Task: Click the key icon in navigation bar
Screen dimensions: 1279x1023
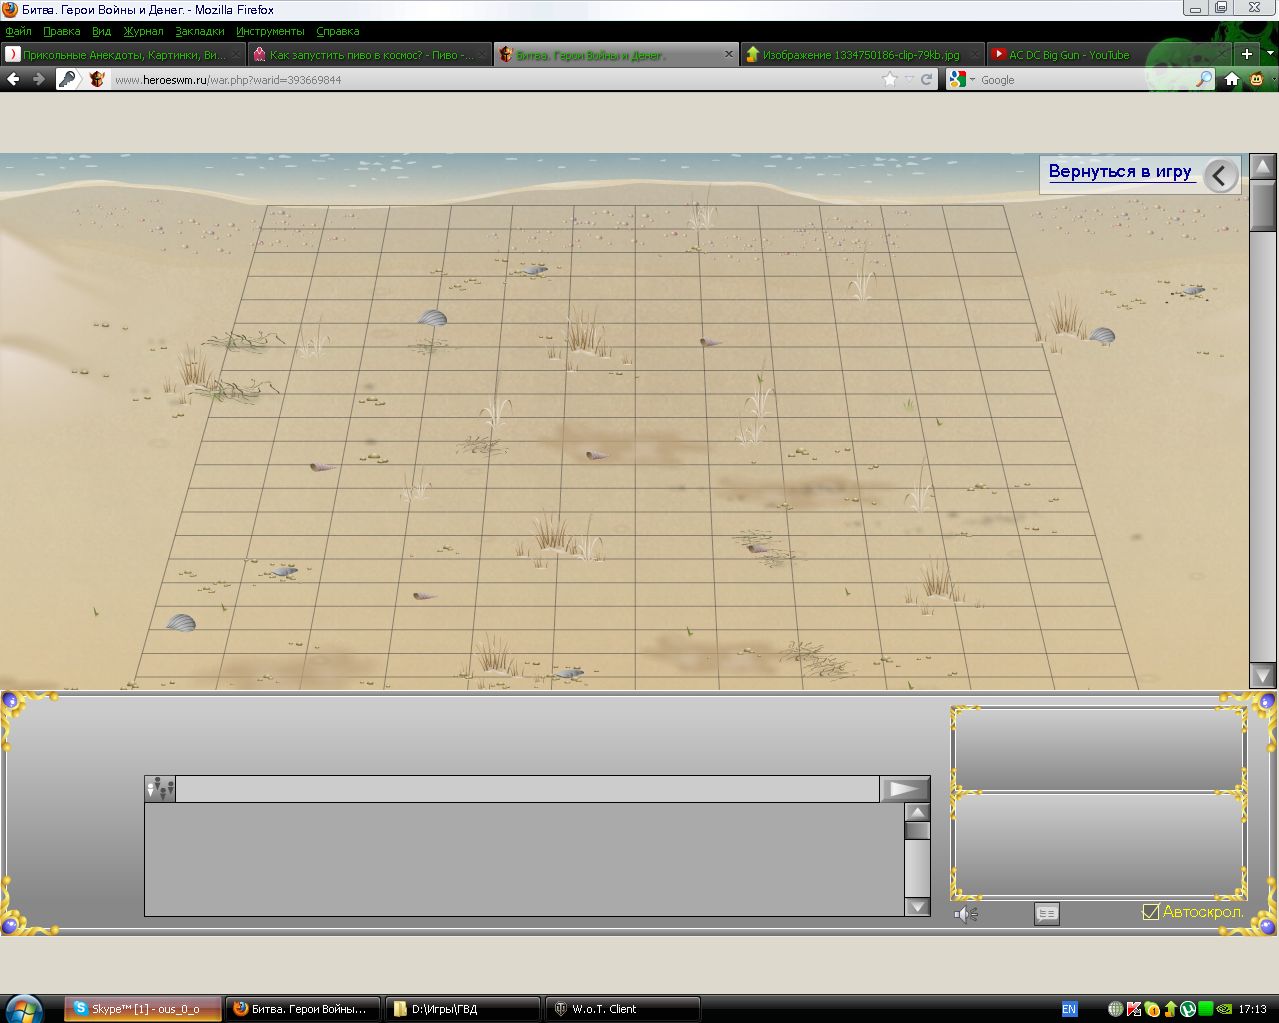Action: coord(68,79)
